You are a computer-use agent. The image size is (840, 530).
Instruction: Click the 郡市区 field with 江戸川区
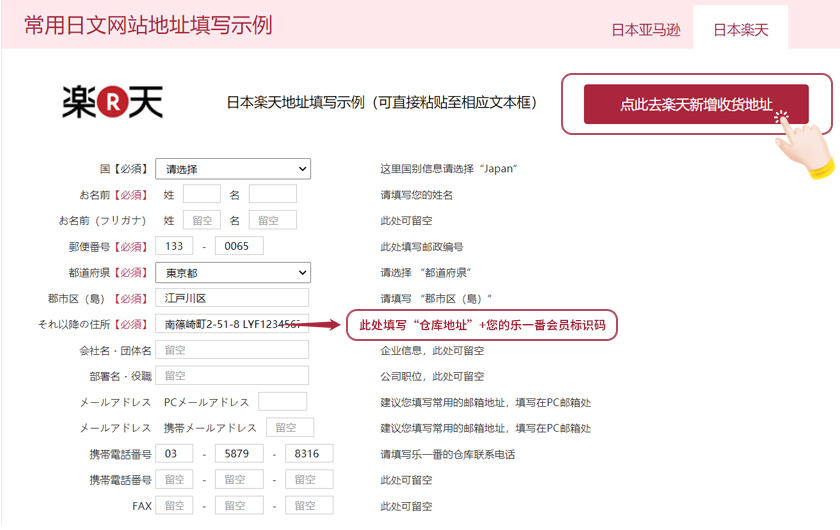(232, 298)
